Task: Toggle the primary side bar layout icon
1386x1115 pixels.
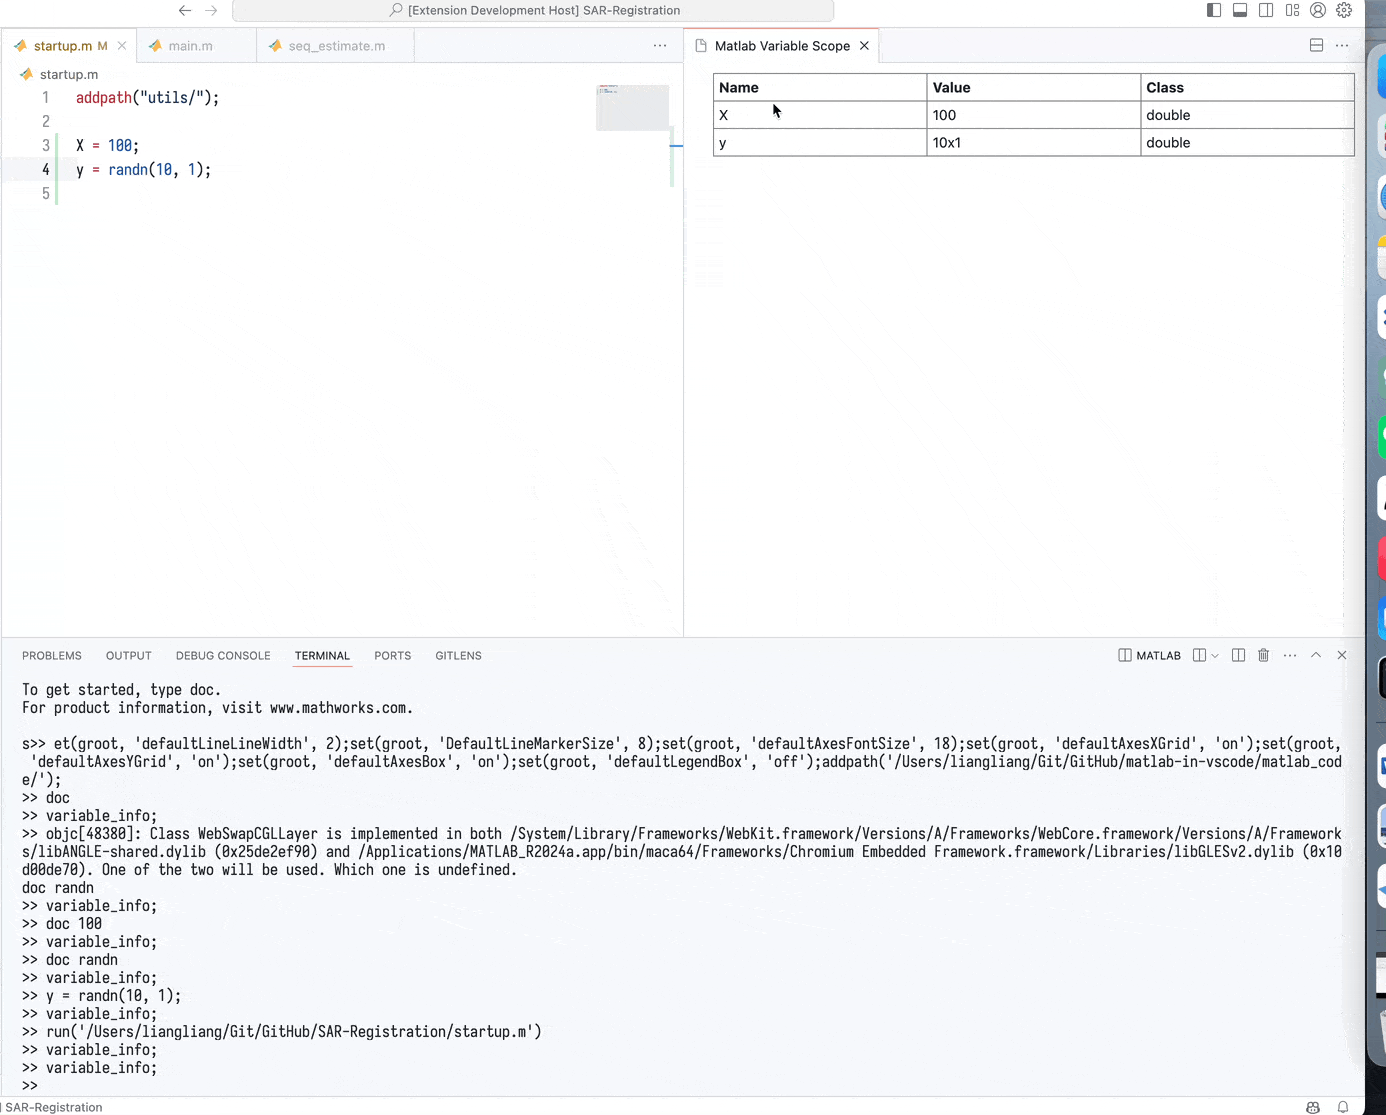Action: 1214,10
